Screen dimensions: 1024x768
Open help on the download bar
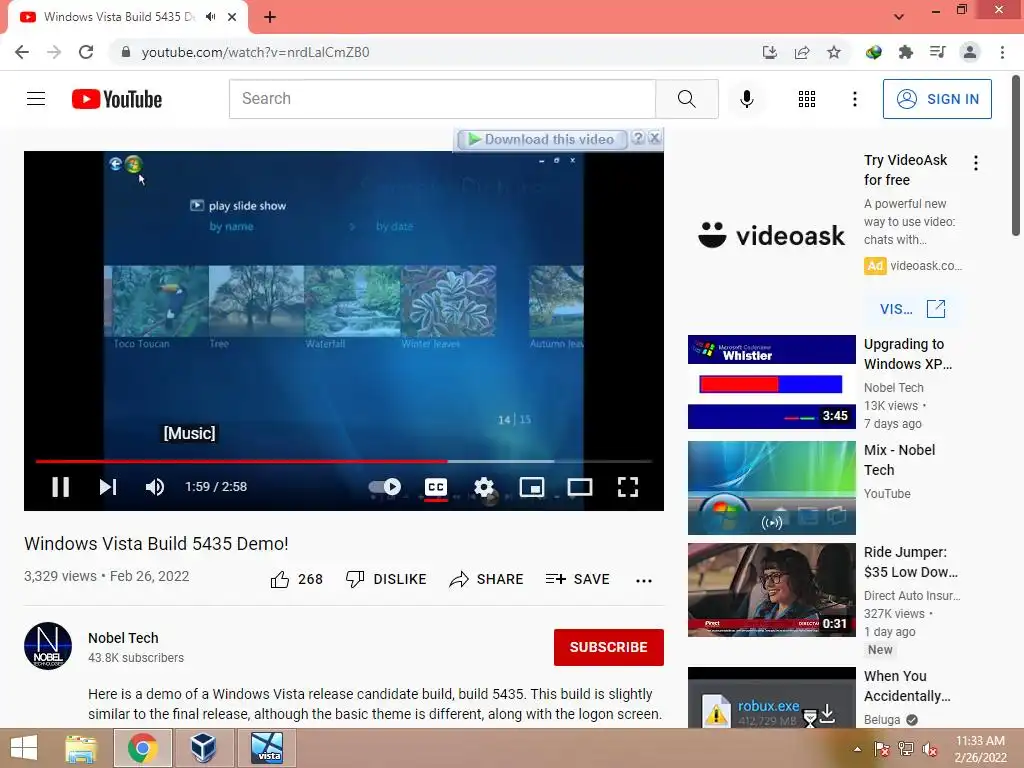(x=638, y=138)
